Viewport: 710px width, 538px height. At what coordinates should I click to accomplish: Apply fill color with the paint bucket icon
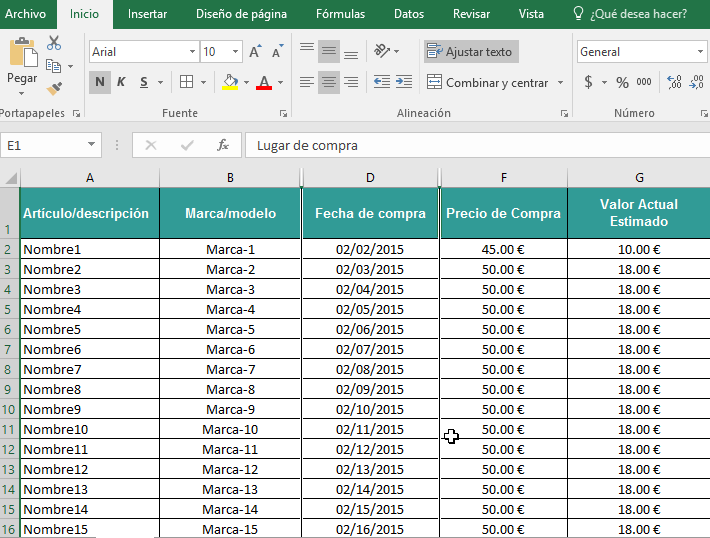coord(230,82)
